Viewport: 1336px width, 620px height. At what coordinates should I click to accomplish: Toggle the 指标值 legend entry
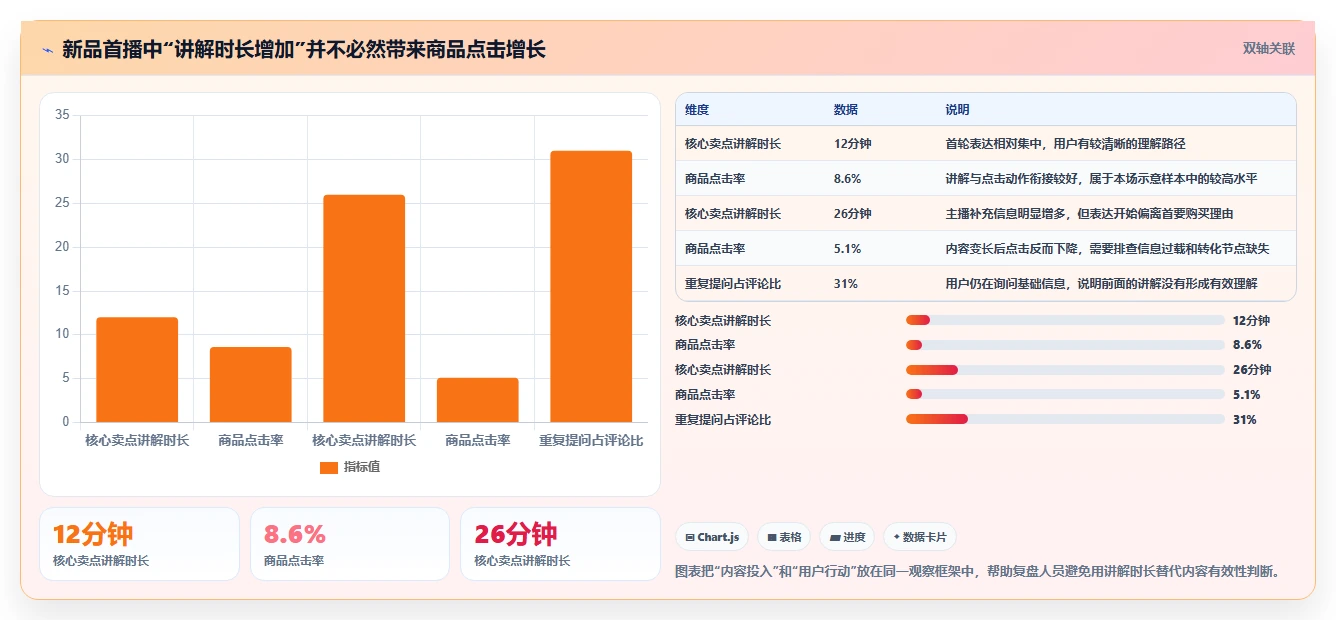pos(350,467)
